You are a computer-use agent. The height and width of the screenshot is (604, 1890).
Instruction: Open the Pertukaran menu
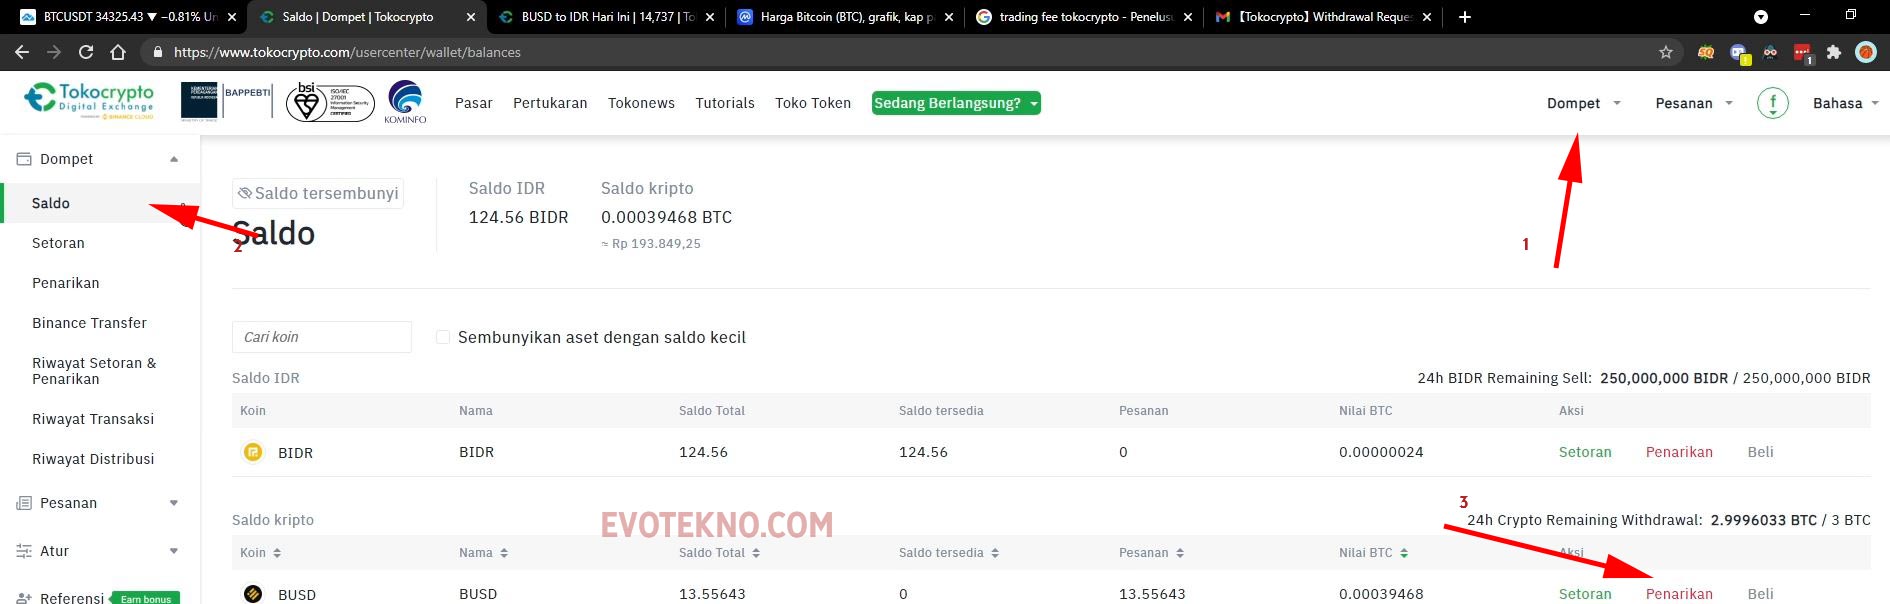click(550, 103)
